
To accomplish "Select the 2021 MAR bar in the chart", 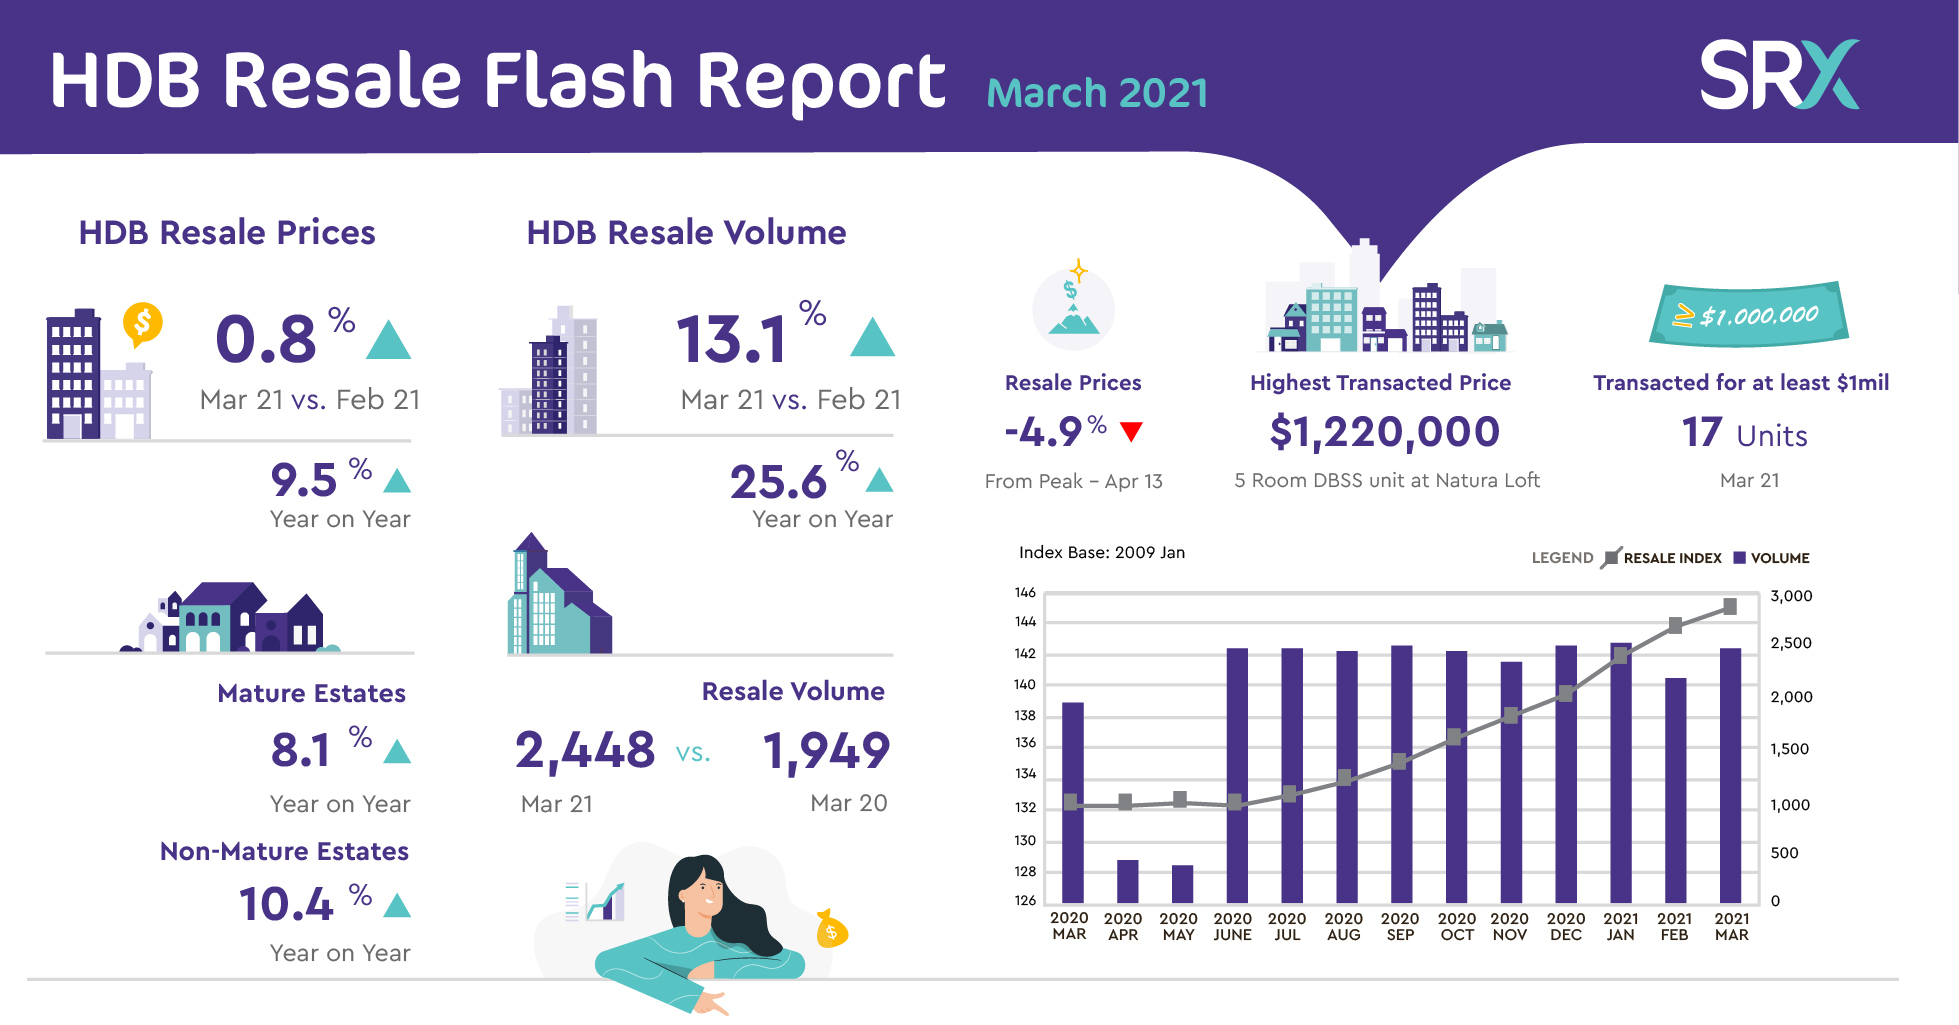I will coord(1731,775).
